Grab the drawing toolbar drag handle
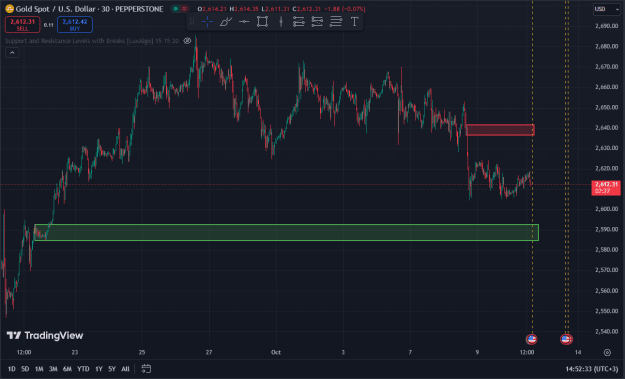Image resolution: width=625 pixels, height=379 pixels. (x=192, y=22)
